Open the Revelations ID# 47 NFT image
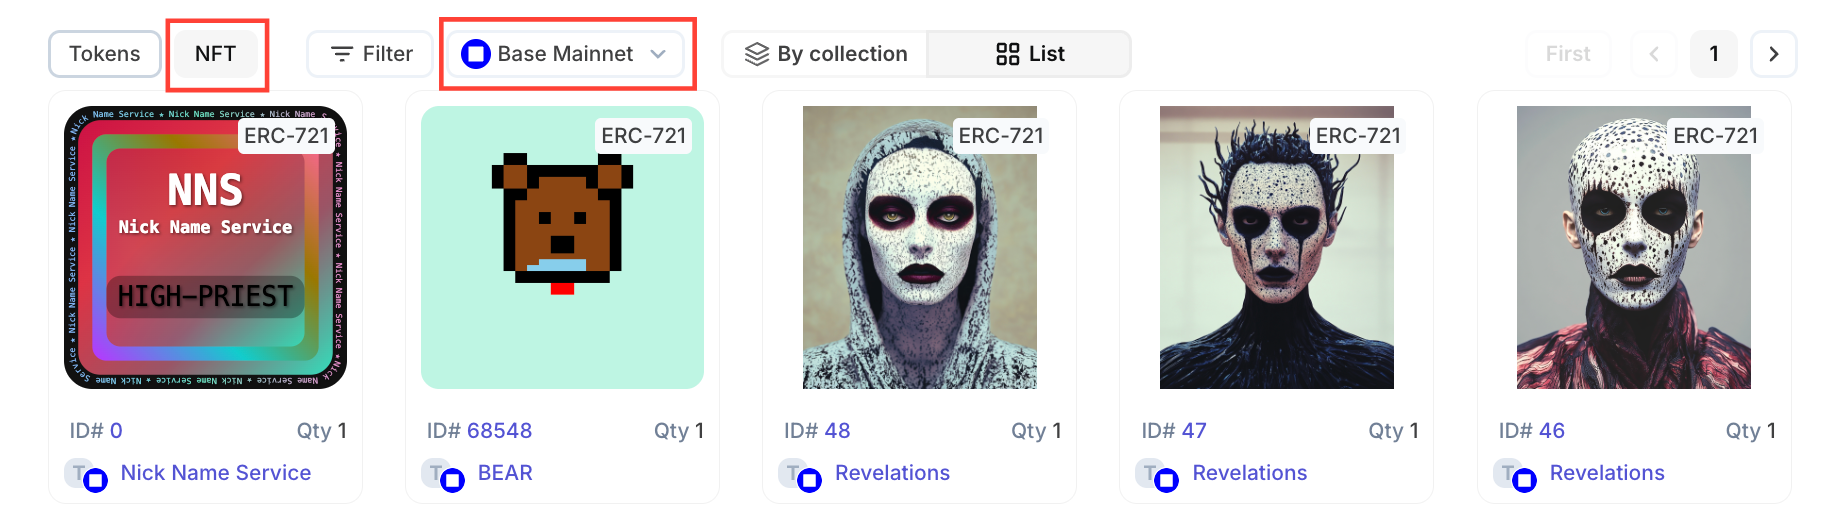This screenshot has height=526, width=1836. point(1276,248)
